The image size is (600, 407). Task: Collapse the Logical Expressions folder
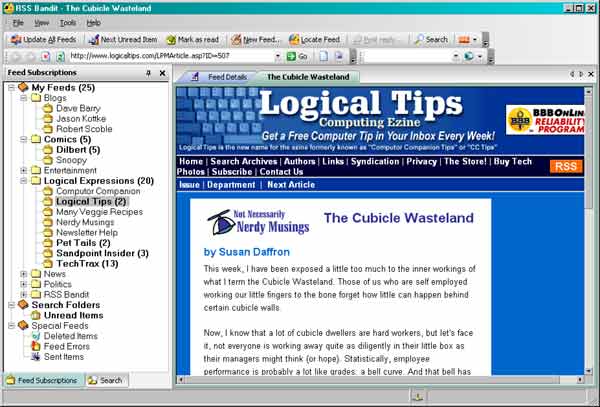pyautogui.click(x=24, y=181)
